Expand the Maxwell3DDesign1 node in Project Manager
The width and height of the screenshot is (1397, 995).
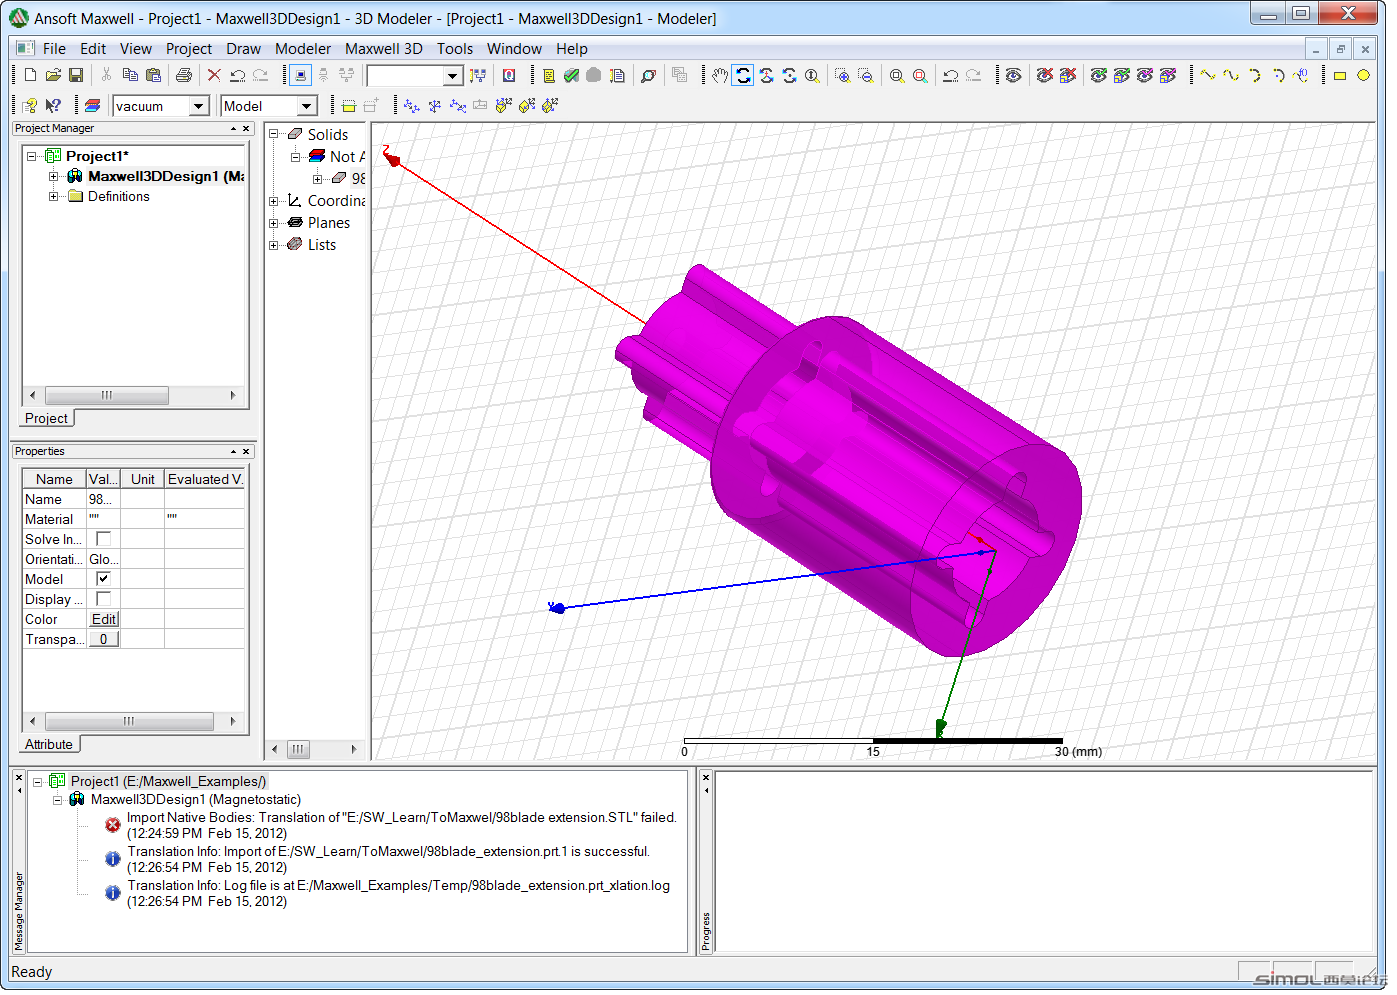pyautogui.click(x=53, y=176)
